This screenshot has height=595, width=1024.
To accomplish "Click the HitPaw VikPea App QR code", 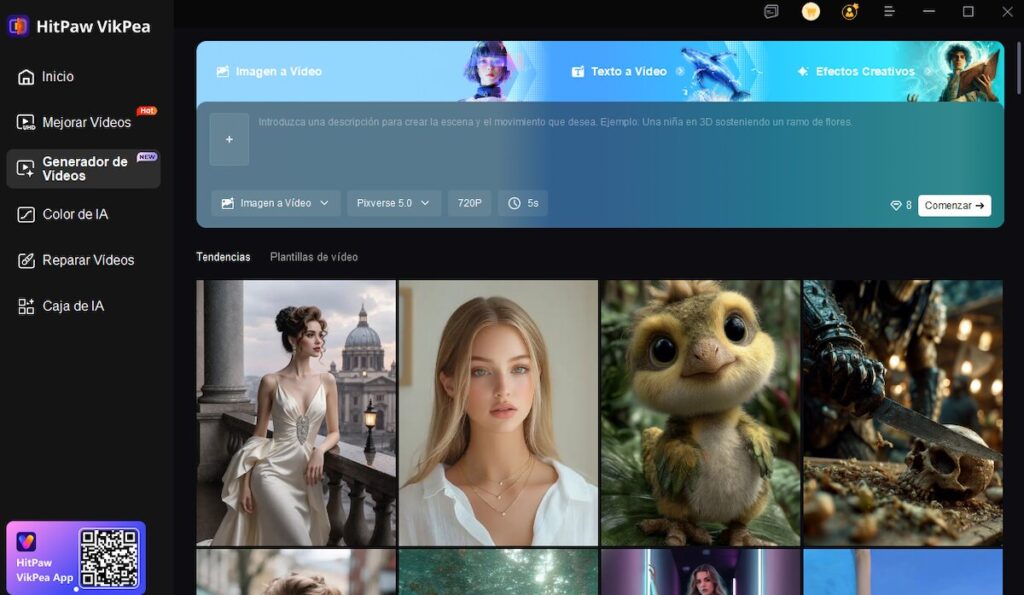I will tap(109, 558).
